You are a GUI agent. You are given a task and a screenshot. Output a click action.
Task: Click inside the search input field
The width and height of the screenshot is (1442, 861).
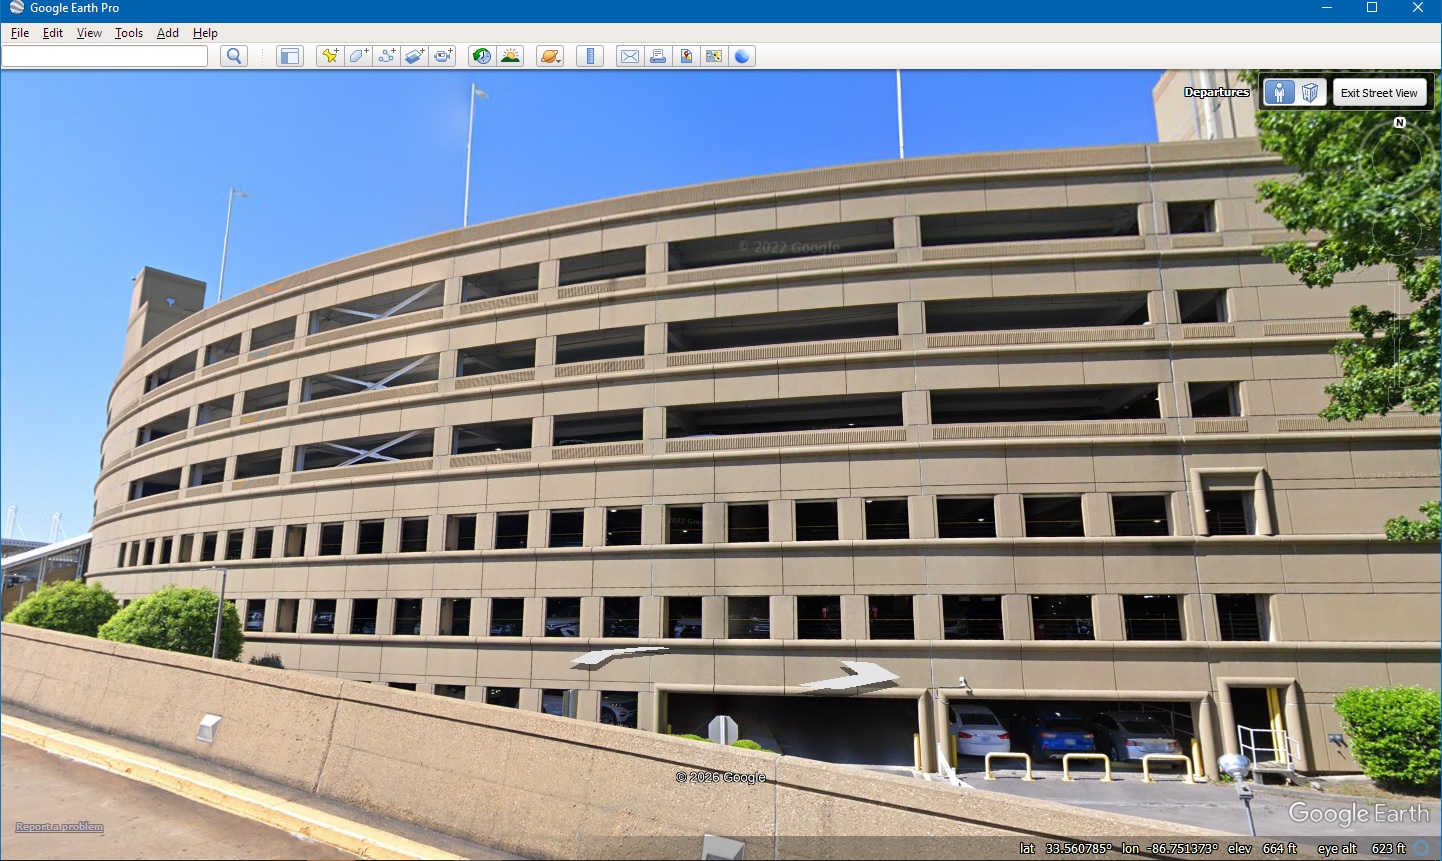click(105, 56)
